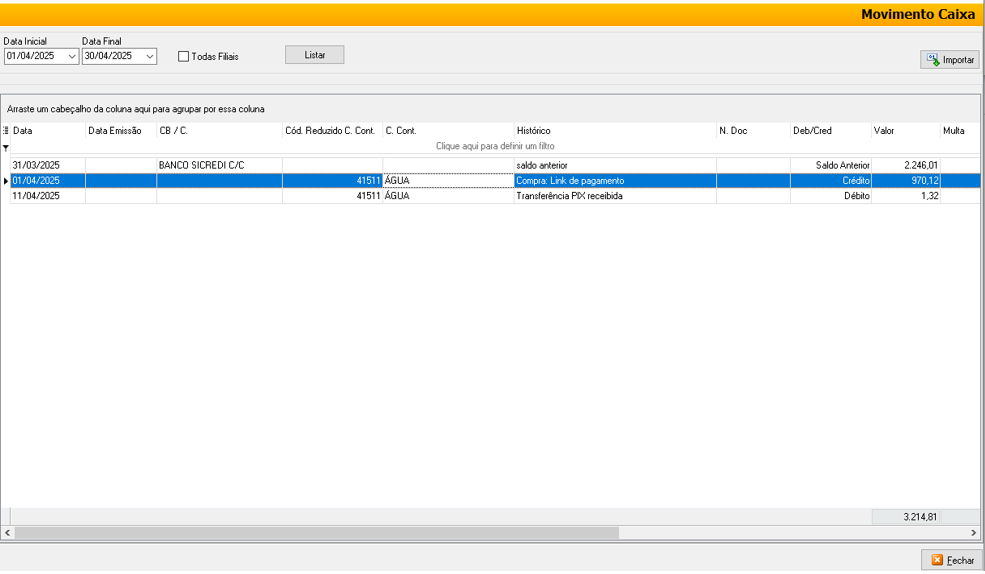Click 'Transferência PIX recebida' cell
Viewport: 985px width, 574px height.
click(x=615, y=196)
